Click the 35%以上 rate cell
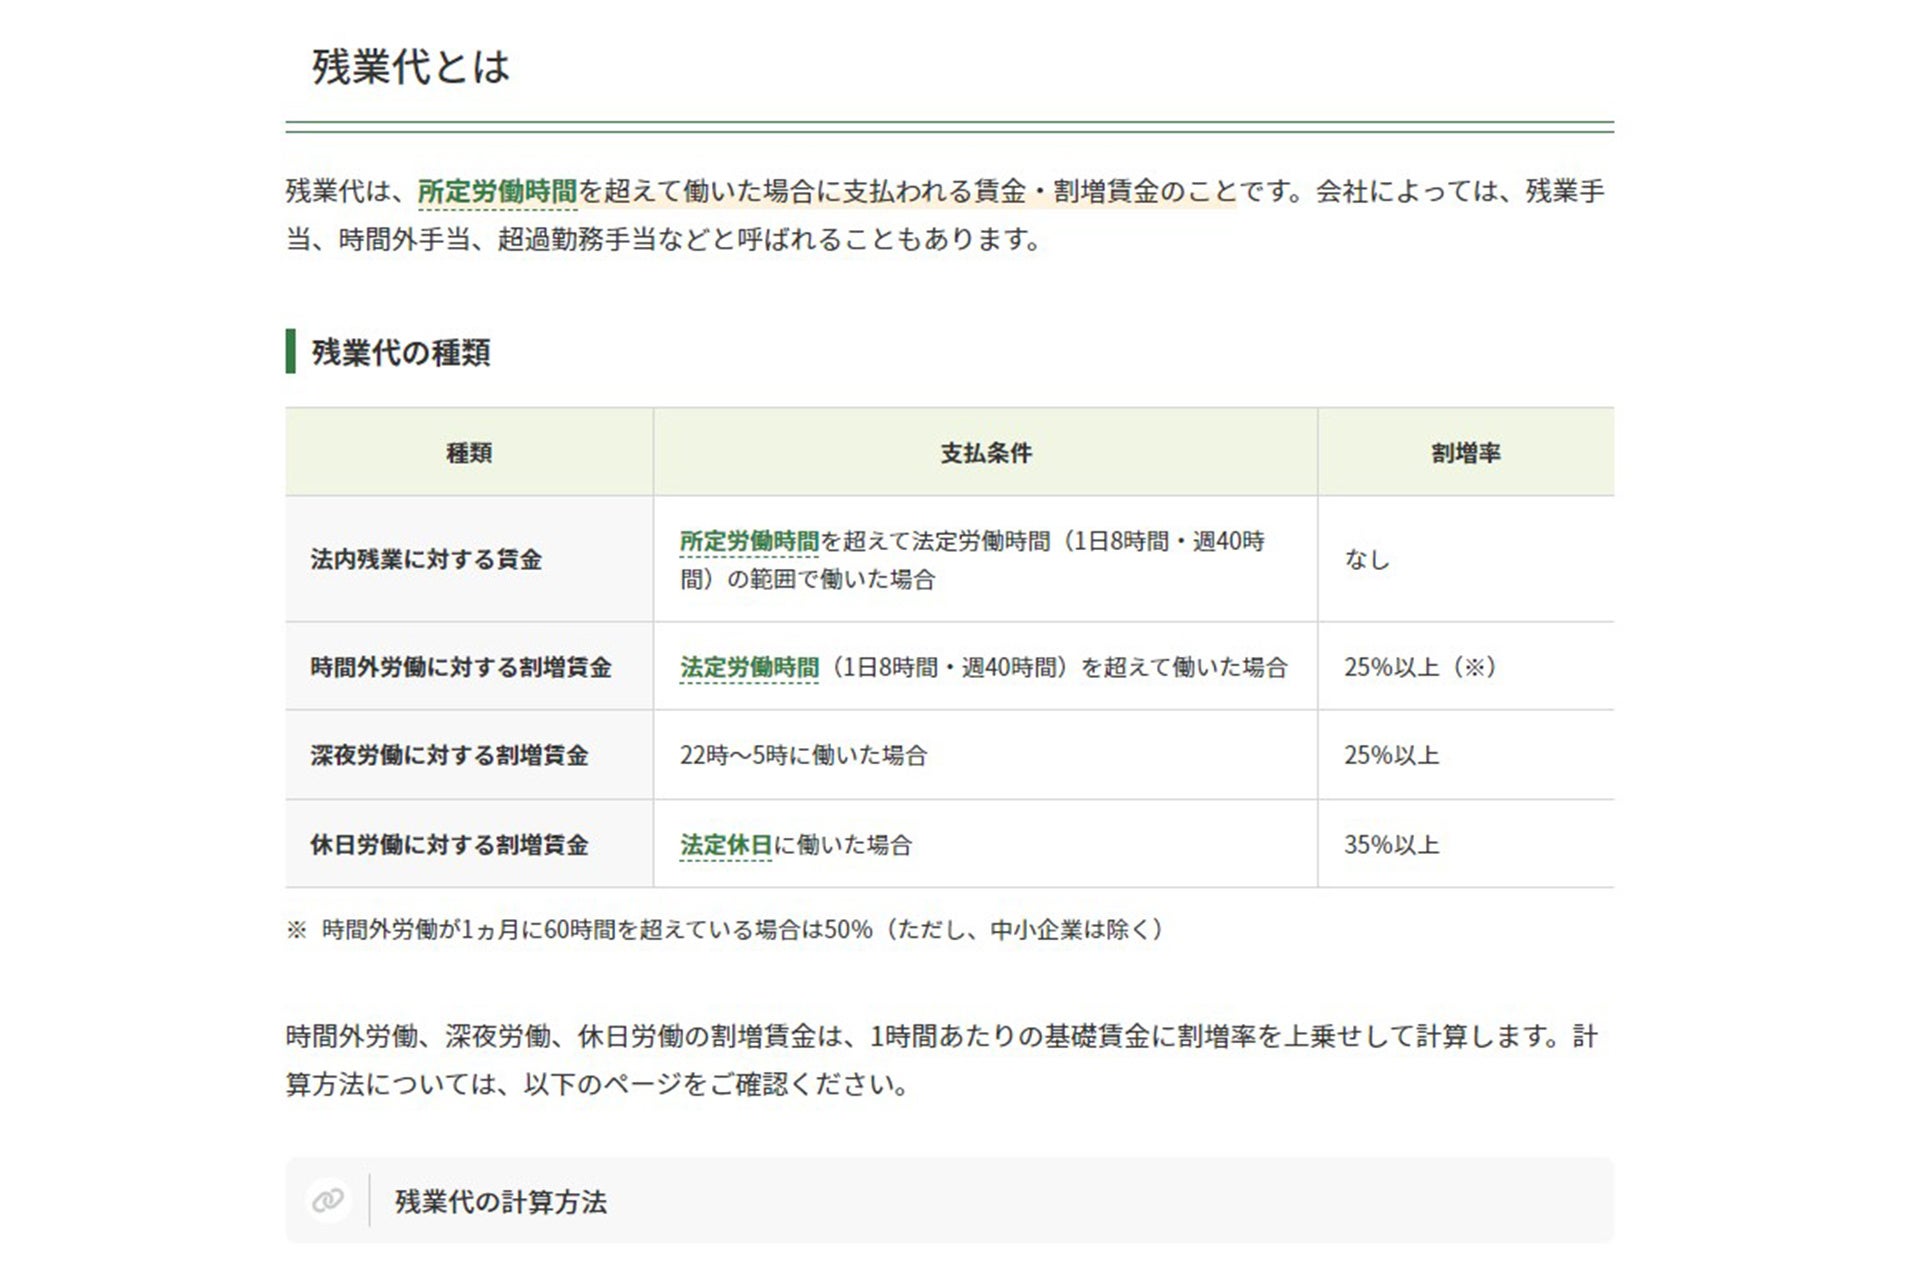The height and width of the screenshot is (1280, 1920). [x=1391, y=845]
